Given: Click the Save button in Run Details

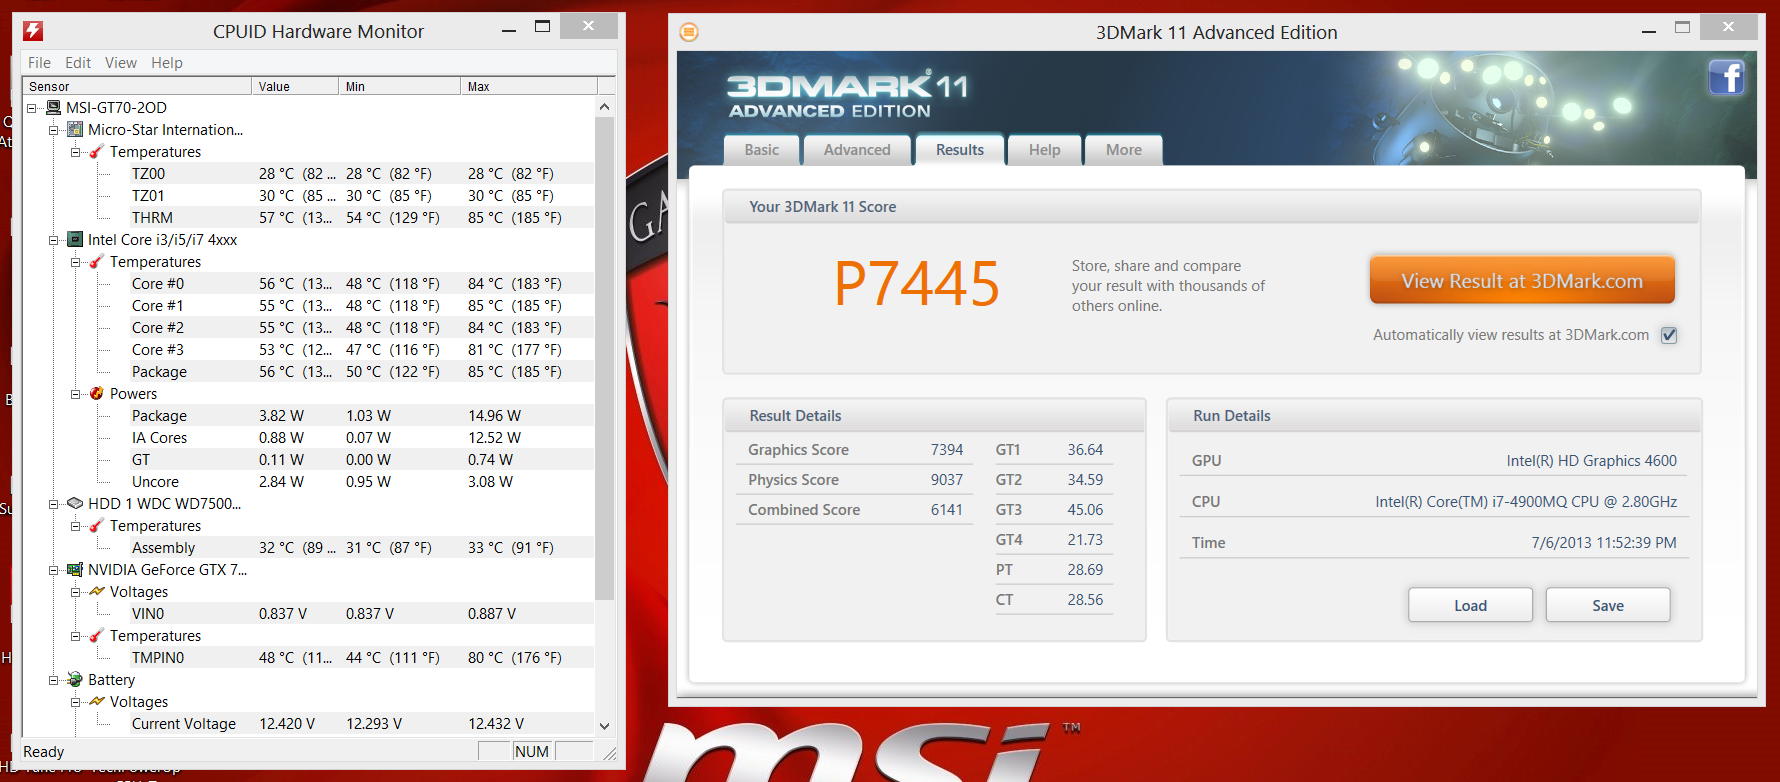Looking at the screenshot, I should click(1608, 605).
